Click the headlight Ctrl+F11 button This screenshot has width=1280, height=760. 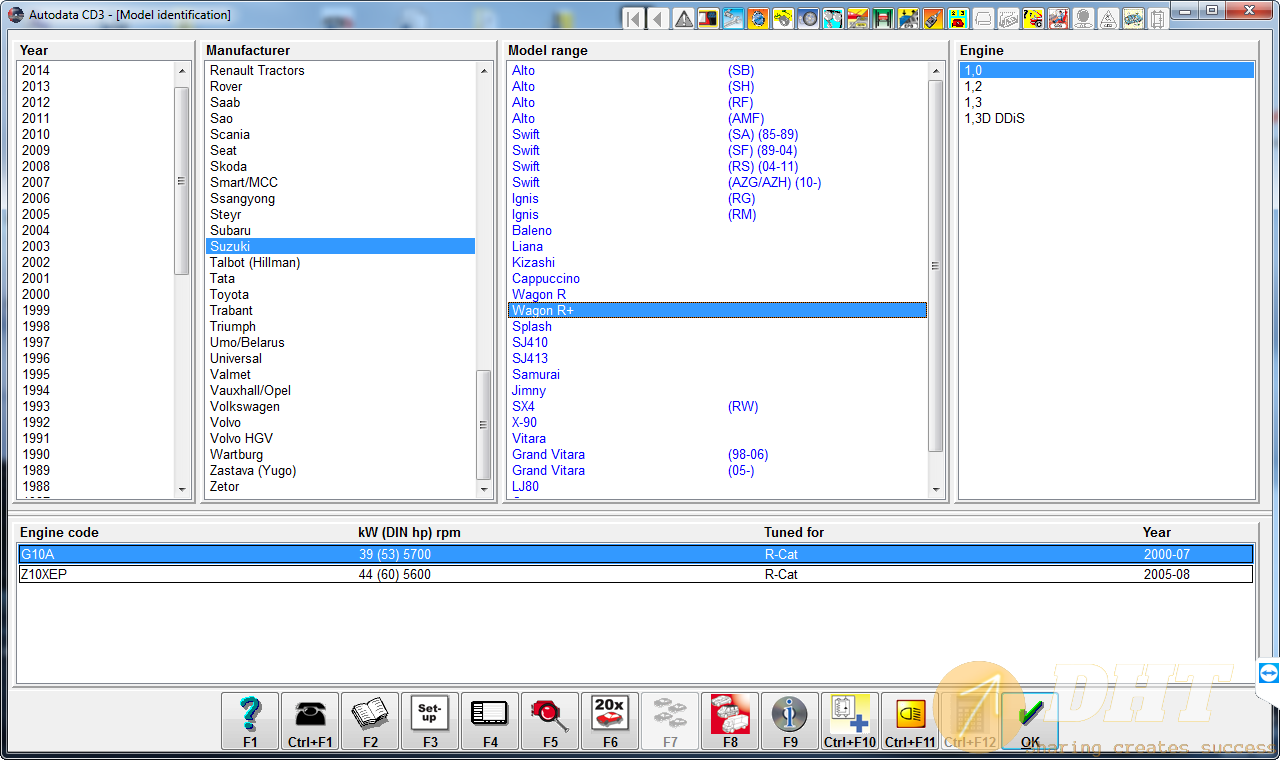click(910, 720)
